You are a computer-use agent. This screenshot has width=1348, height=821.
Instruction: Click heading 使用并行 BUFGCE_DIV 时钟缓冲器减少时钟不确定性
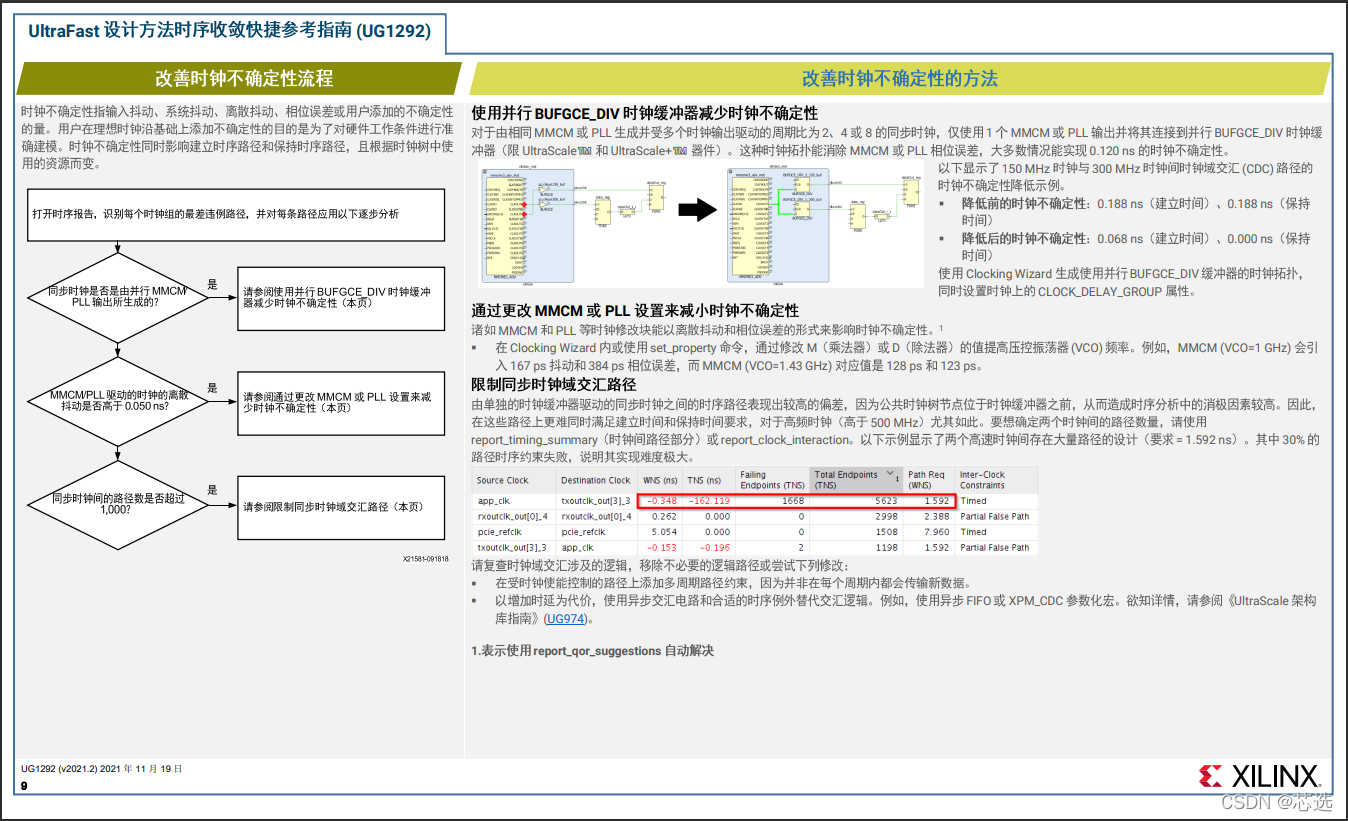pyautogui.click(x=645, y=113)
